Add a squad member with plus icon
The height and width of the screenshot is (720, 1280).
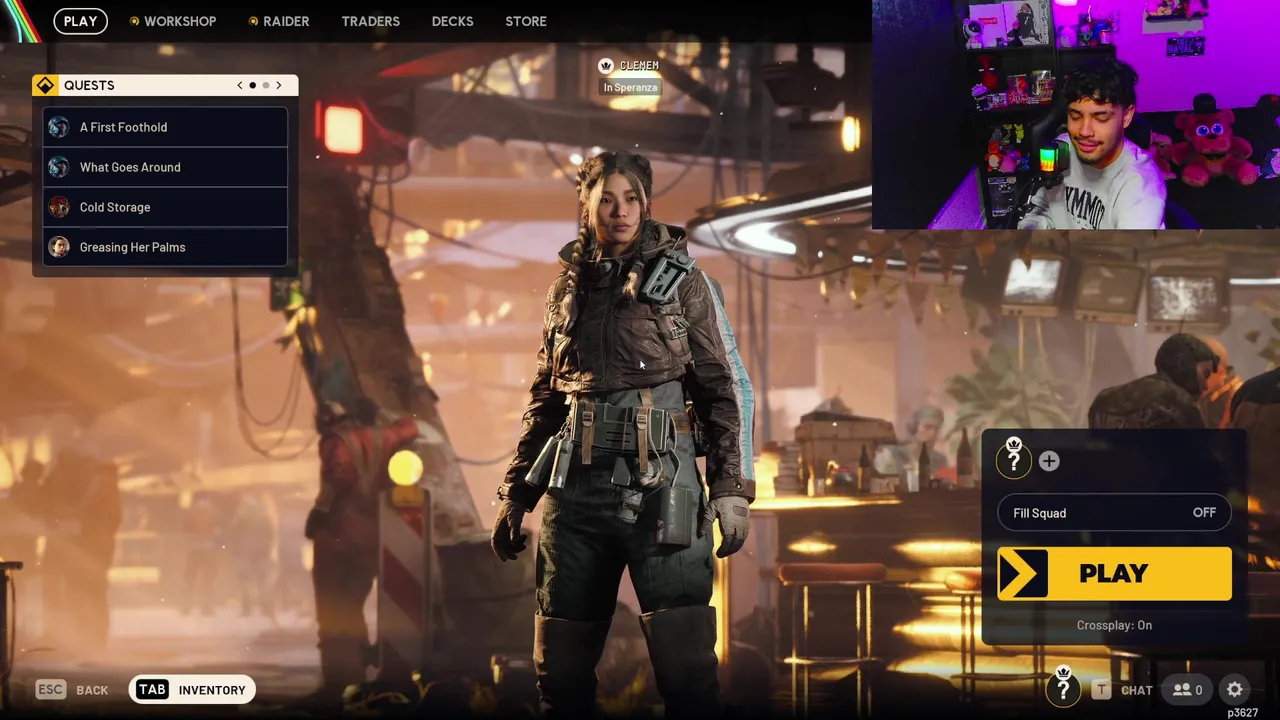pyautogui.click(x=1049, y=461)
